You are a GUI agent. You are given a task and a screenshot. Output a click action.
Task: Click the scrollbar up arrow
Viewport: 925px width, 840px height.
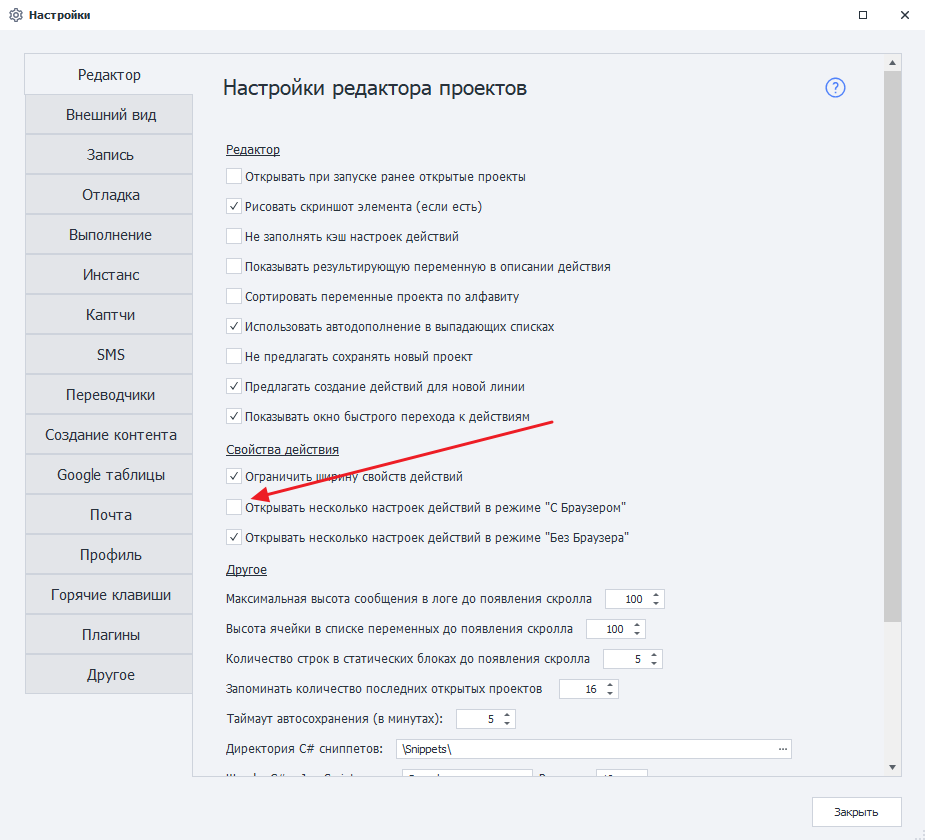coord(893,63)
